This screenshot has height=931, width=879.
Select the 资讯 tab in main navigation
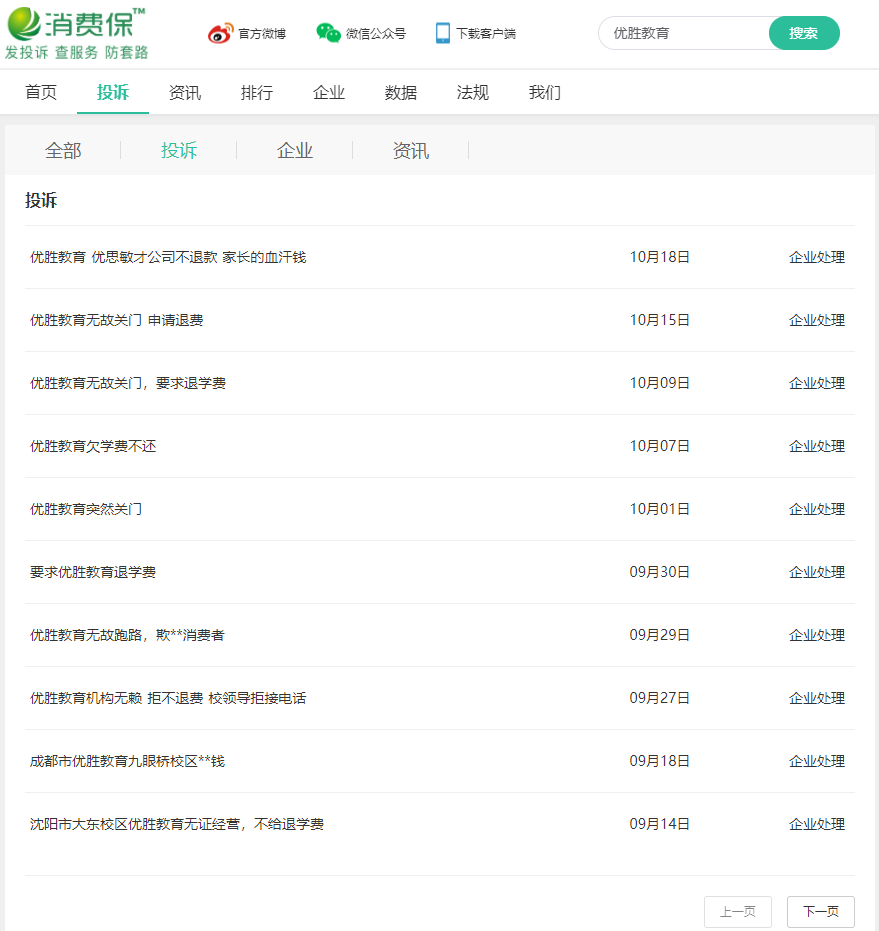coord(185,92)
